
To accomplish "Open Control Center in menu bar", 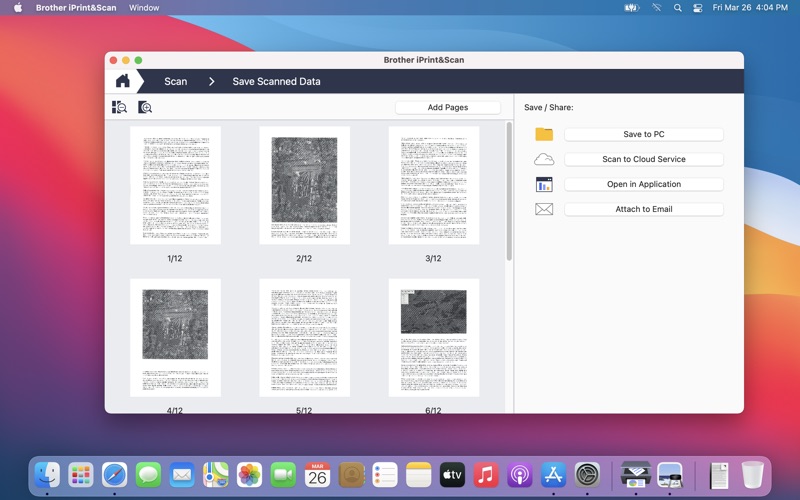I will 698,8.
